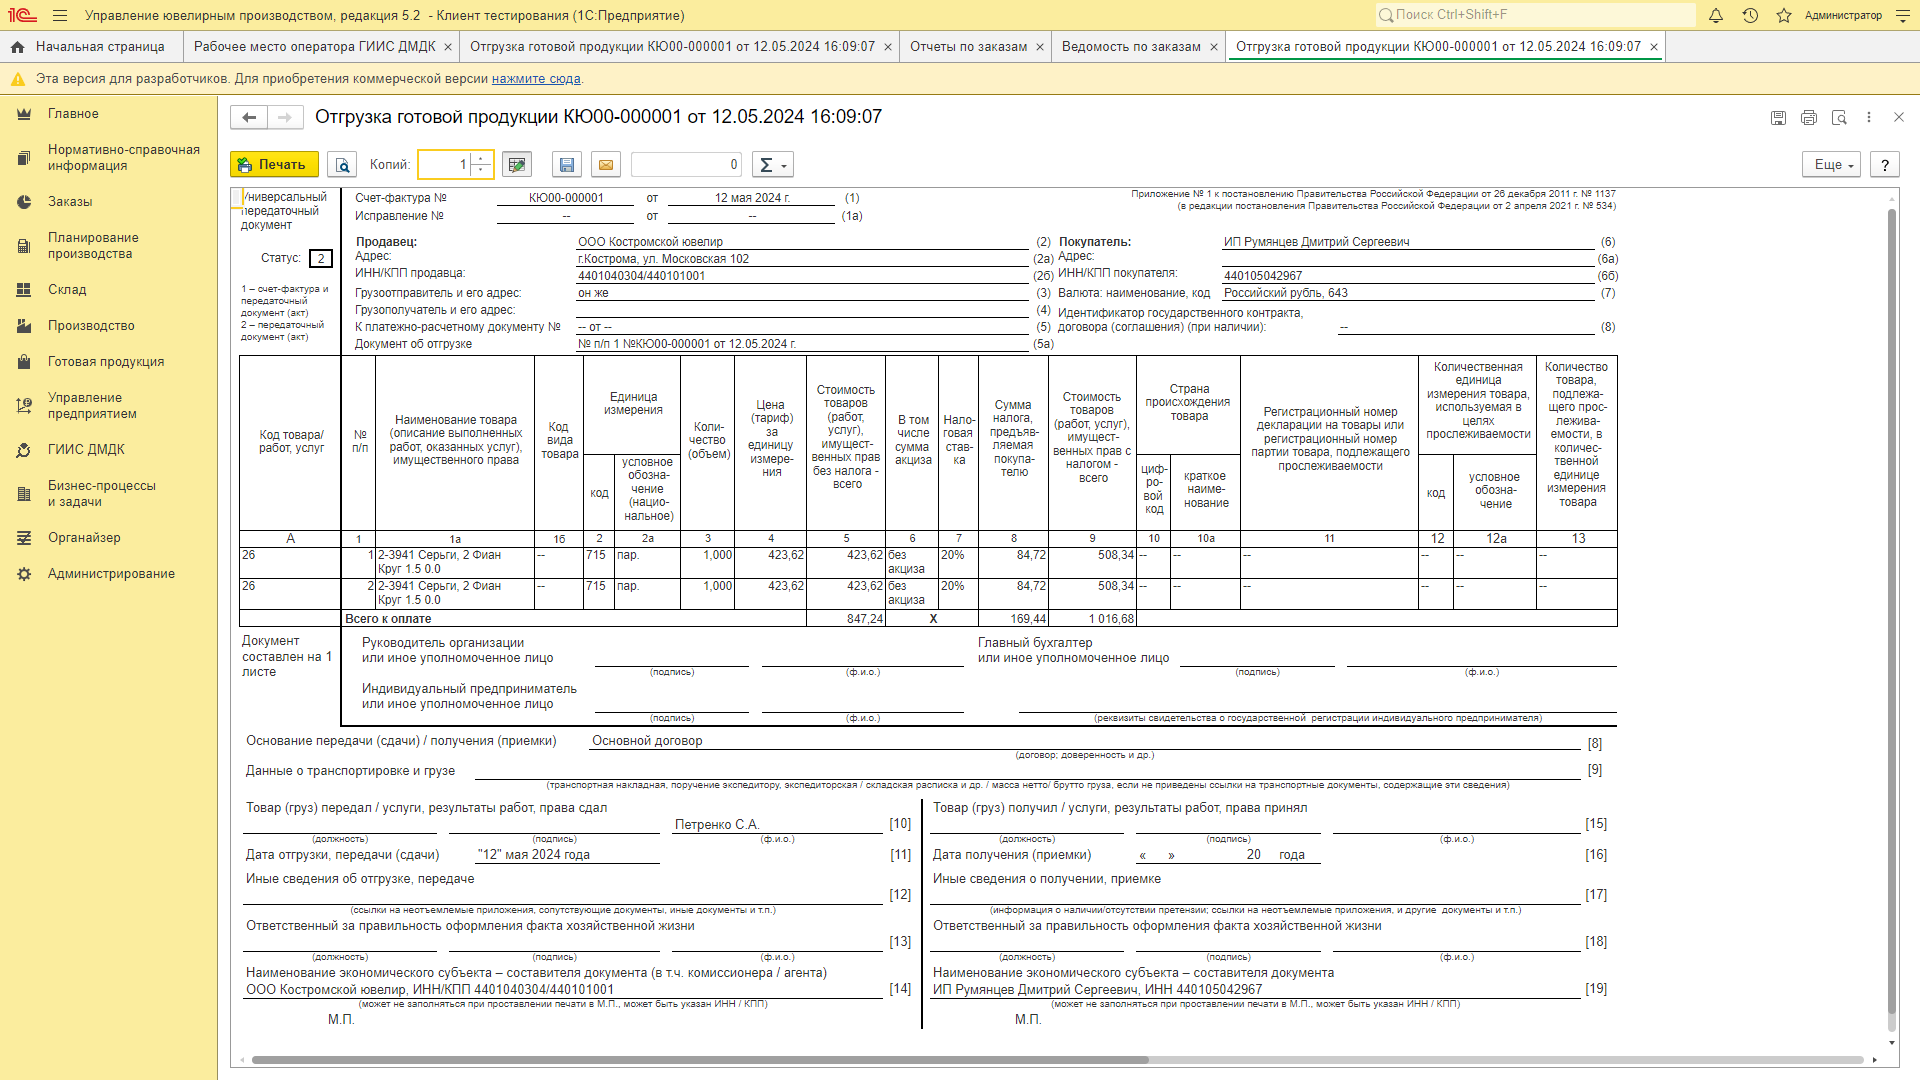1920x1080 pixels.
Task: Select invoice number cell КЮ00-000001
Action: pos(566,198)
